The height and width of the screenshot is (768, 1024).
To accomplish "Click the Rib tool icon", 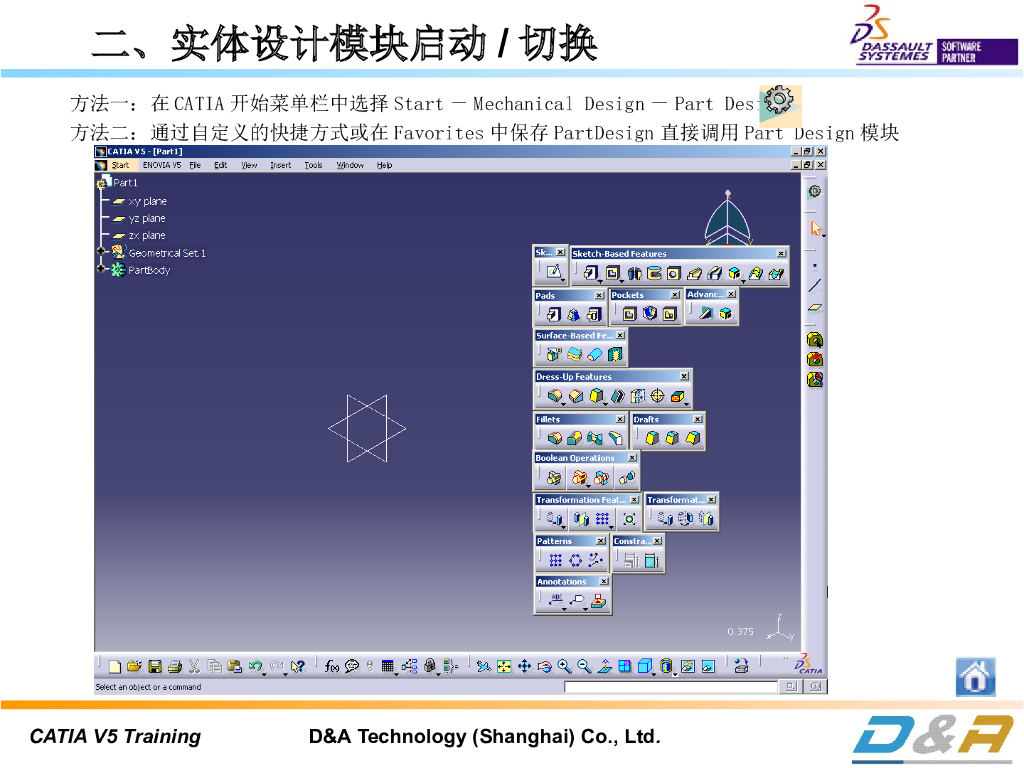I will point(695,274).
